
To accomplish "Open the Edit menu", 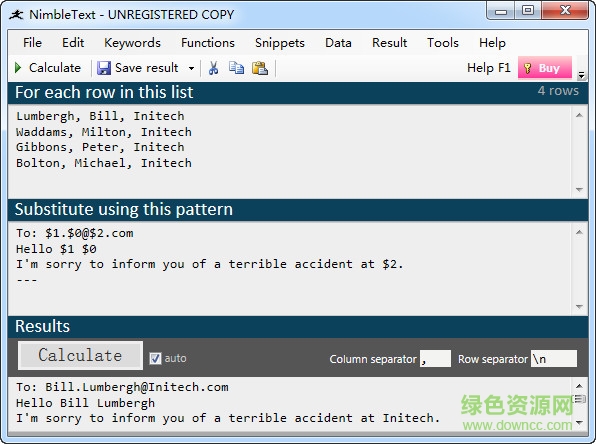I will click(x=73, y=43).
